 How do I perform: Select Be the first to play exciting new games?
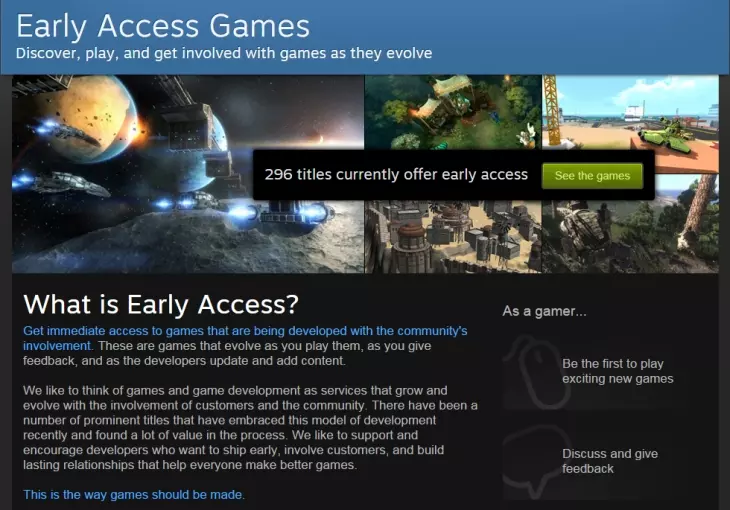(x=617, y=371)
